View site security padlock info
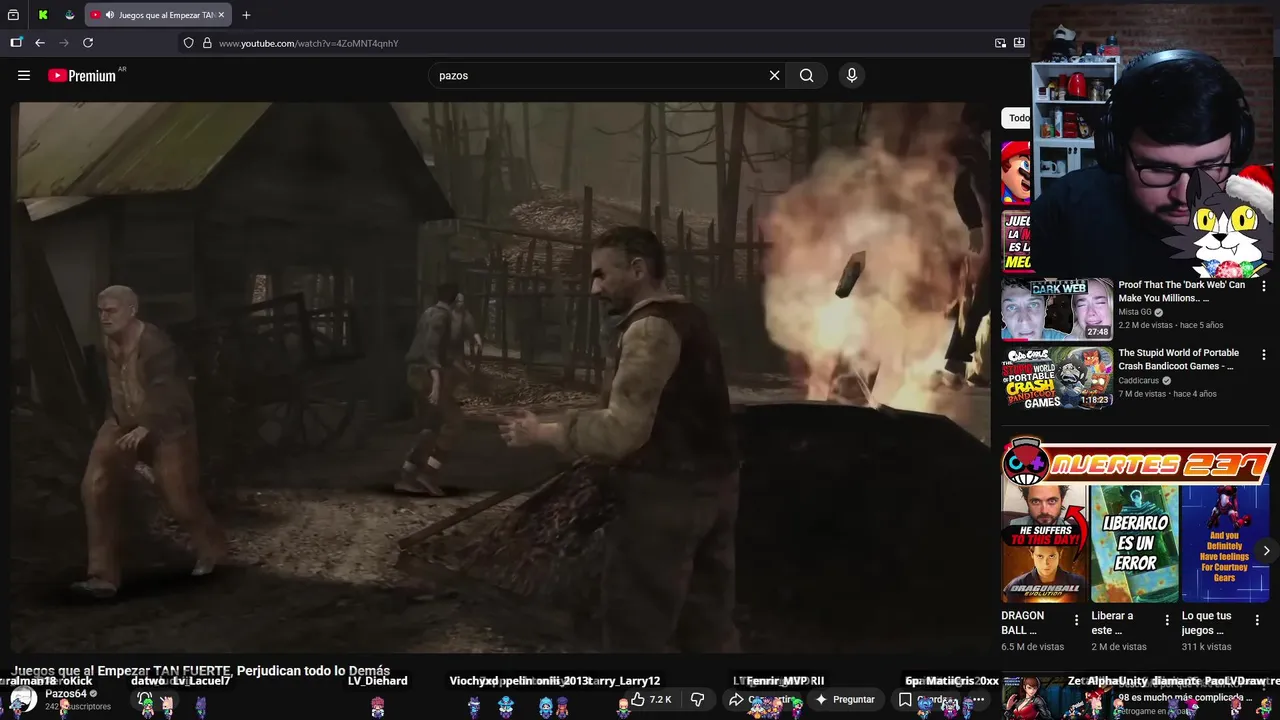Viewport: 1280px width, 720px height. pos(207,43)
